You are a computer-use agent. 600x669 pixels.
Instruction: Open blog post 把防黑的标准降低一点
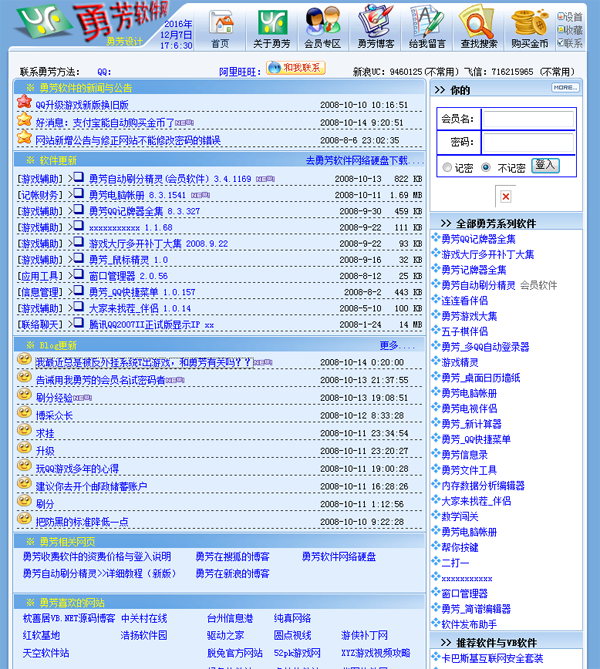click(x=82, y=522)
